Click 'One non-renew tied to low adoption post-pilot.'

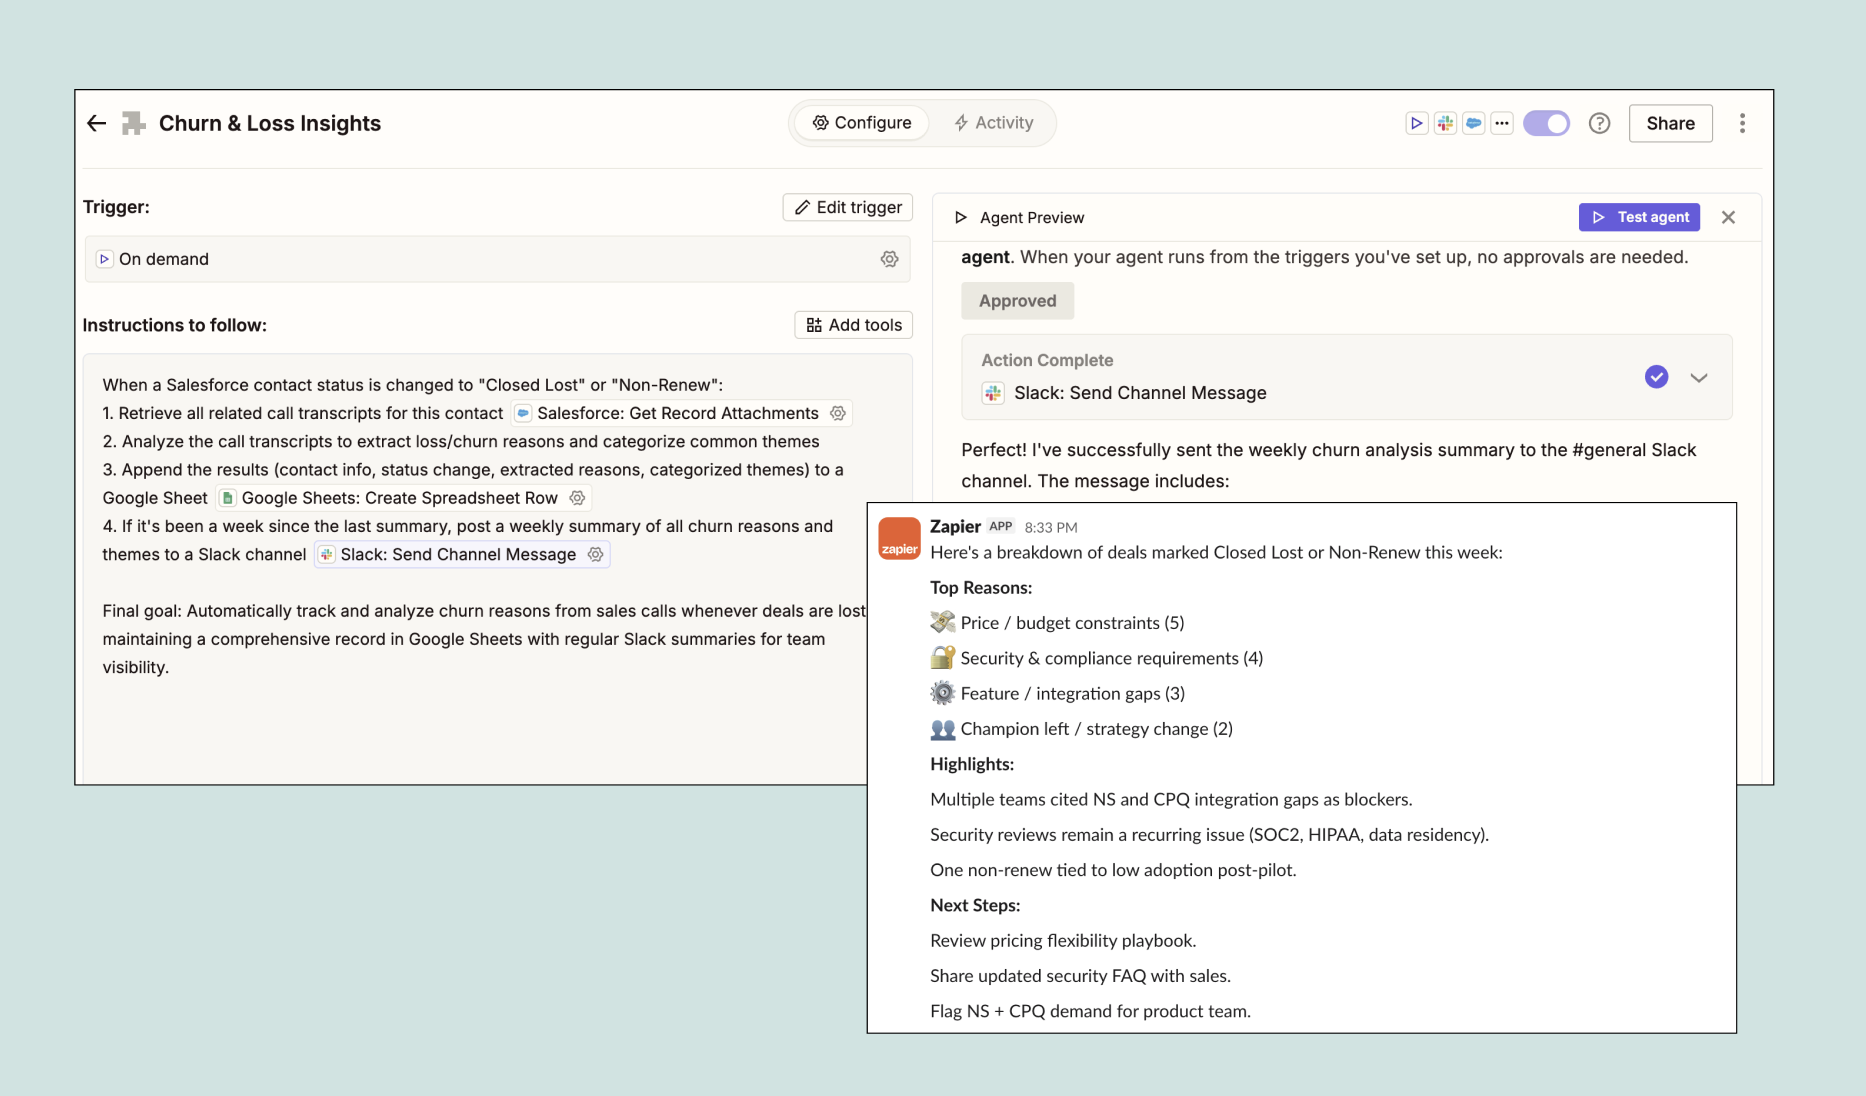click(1113, 870)
